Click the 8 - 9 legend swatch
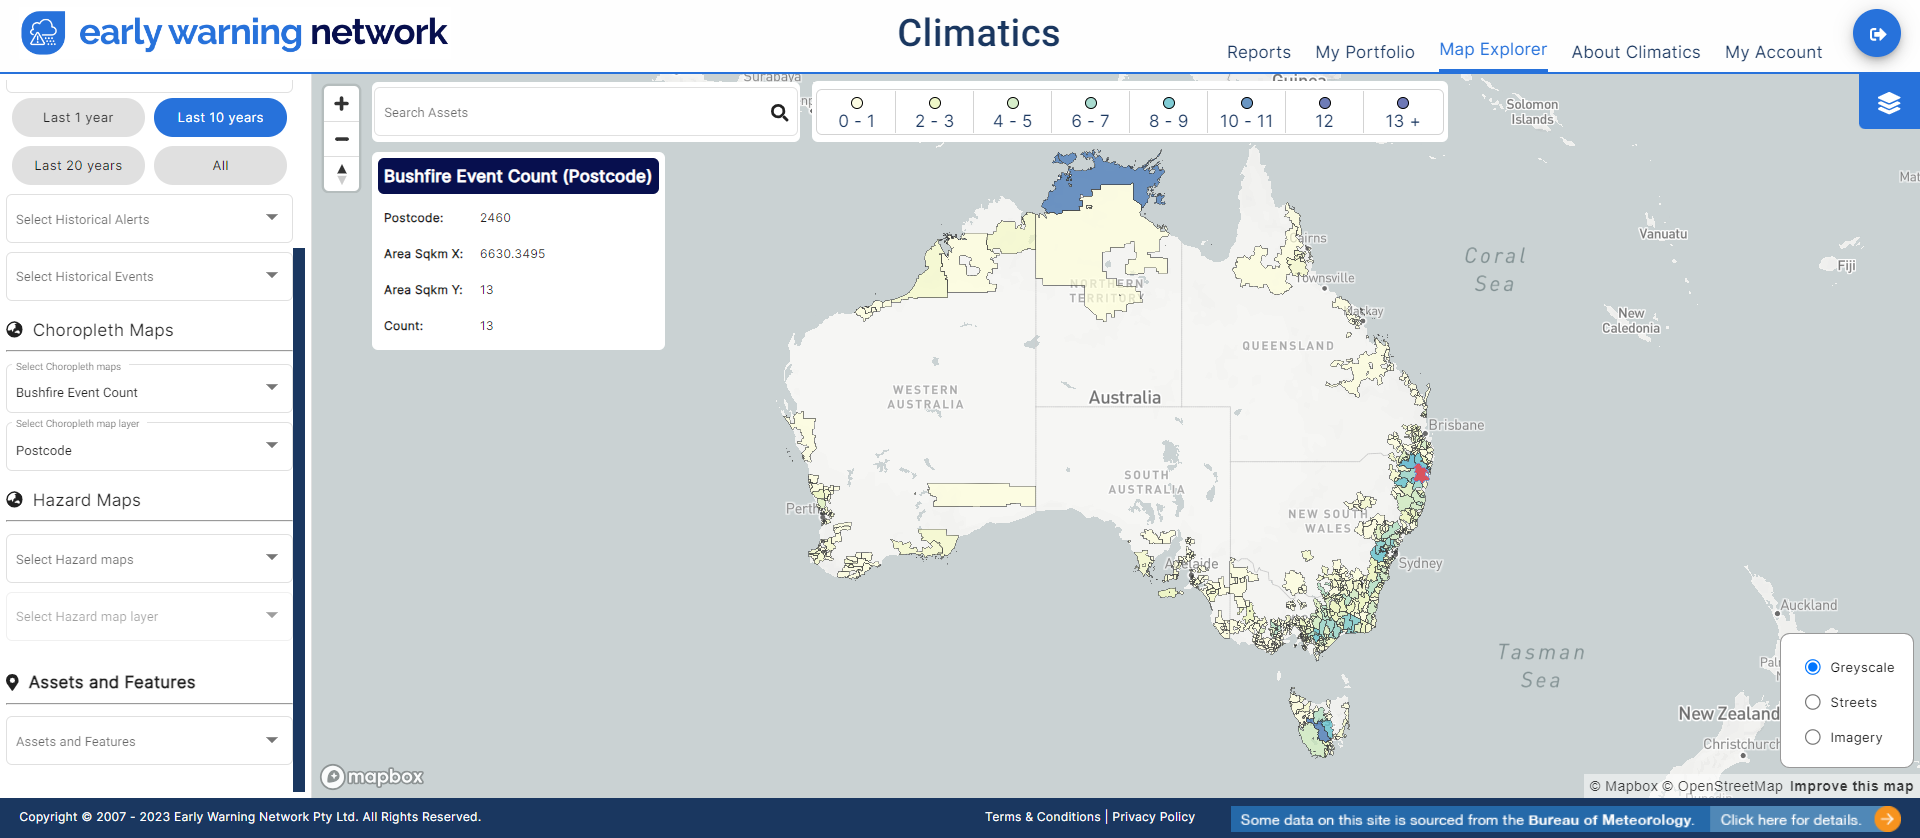This screenshot has width=1920, height=838. click(x=1169, y=103)
